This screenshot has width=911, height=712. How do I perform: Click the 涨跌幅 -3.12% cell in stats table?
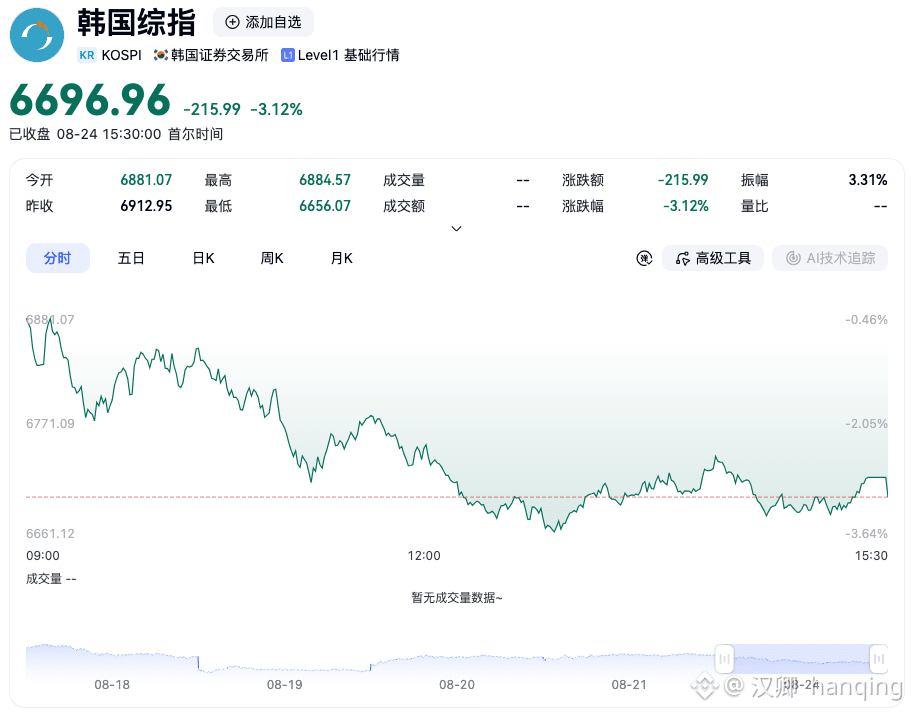coord(686,206)
